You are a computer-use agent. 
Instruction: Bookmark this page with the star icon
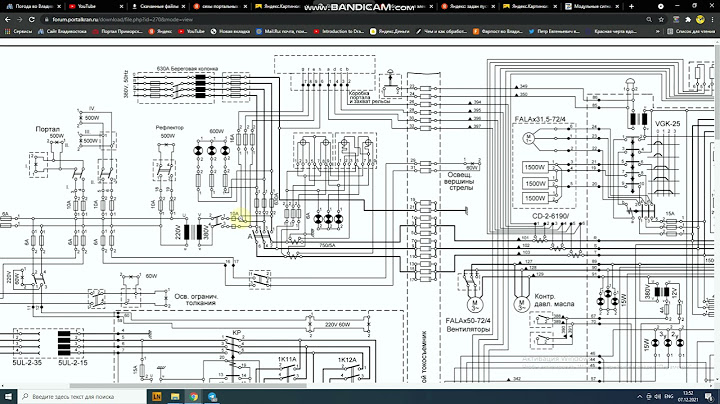[x=661, y=20]
